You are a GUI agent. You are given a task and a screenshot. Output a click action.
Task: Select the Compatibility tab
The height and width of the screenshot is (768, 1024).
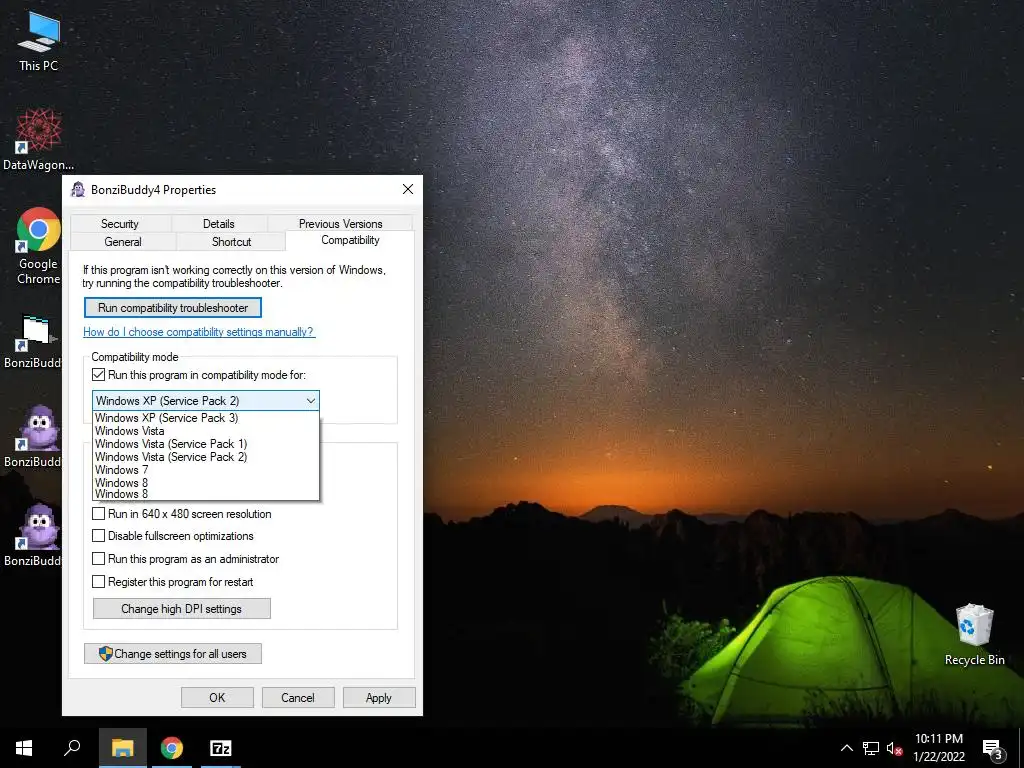350,240
